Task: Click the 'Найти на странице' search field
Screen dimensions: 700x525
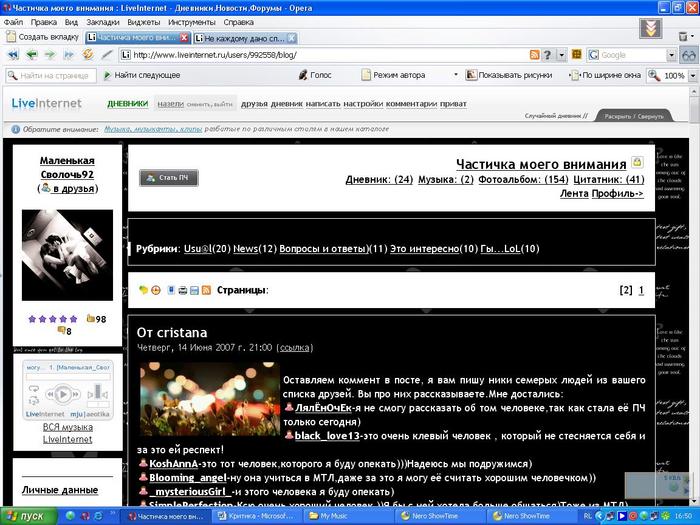Action: tap(51, 75)
